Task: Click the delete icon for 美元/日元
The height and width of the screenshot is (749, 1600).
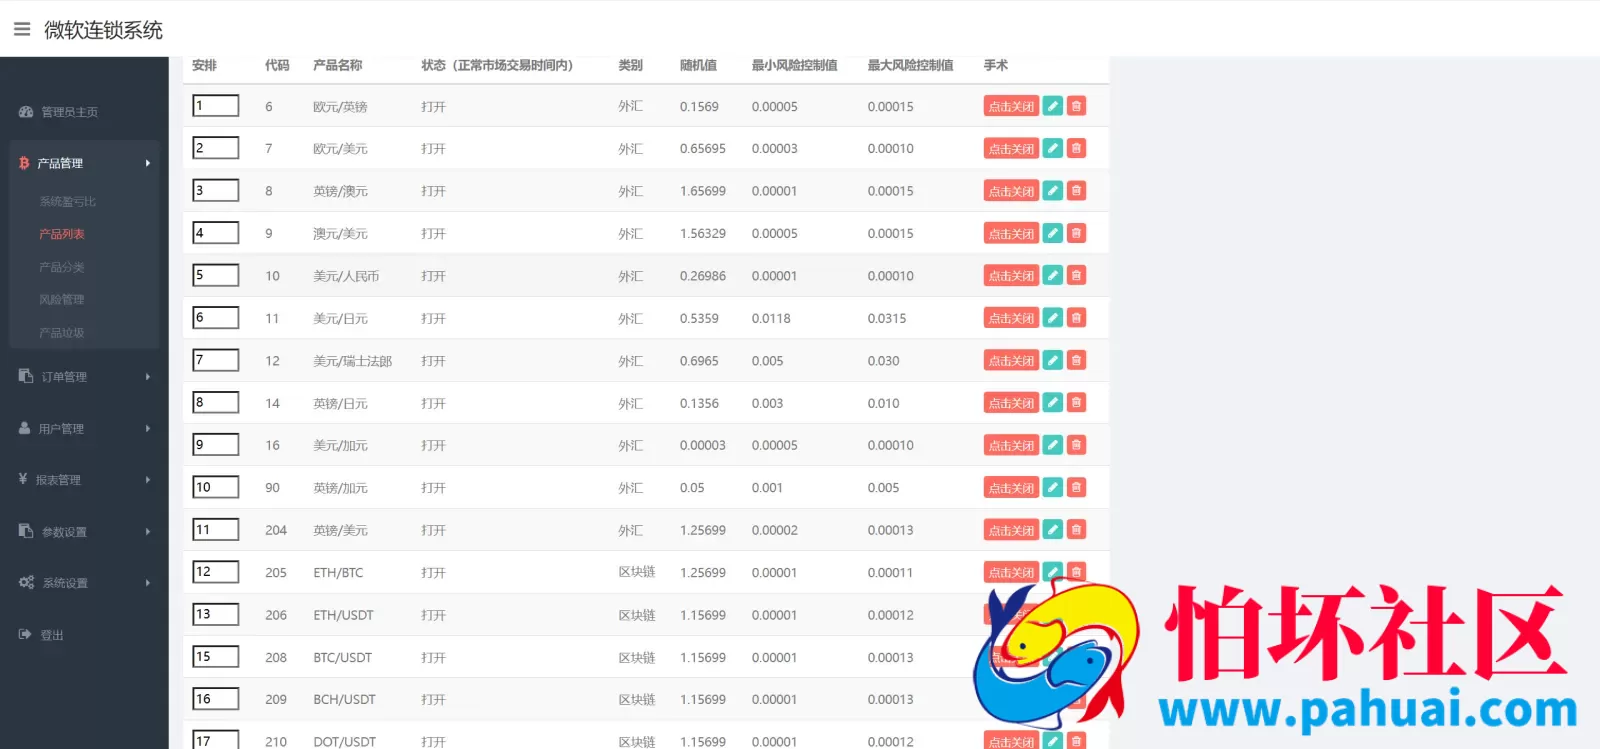Action: tap(1076, 318)
